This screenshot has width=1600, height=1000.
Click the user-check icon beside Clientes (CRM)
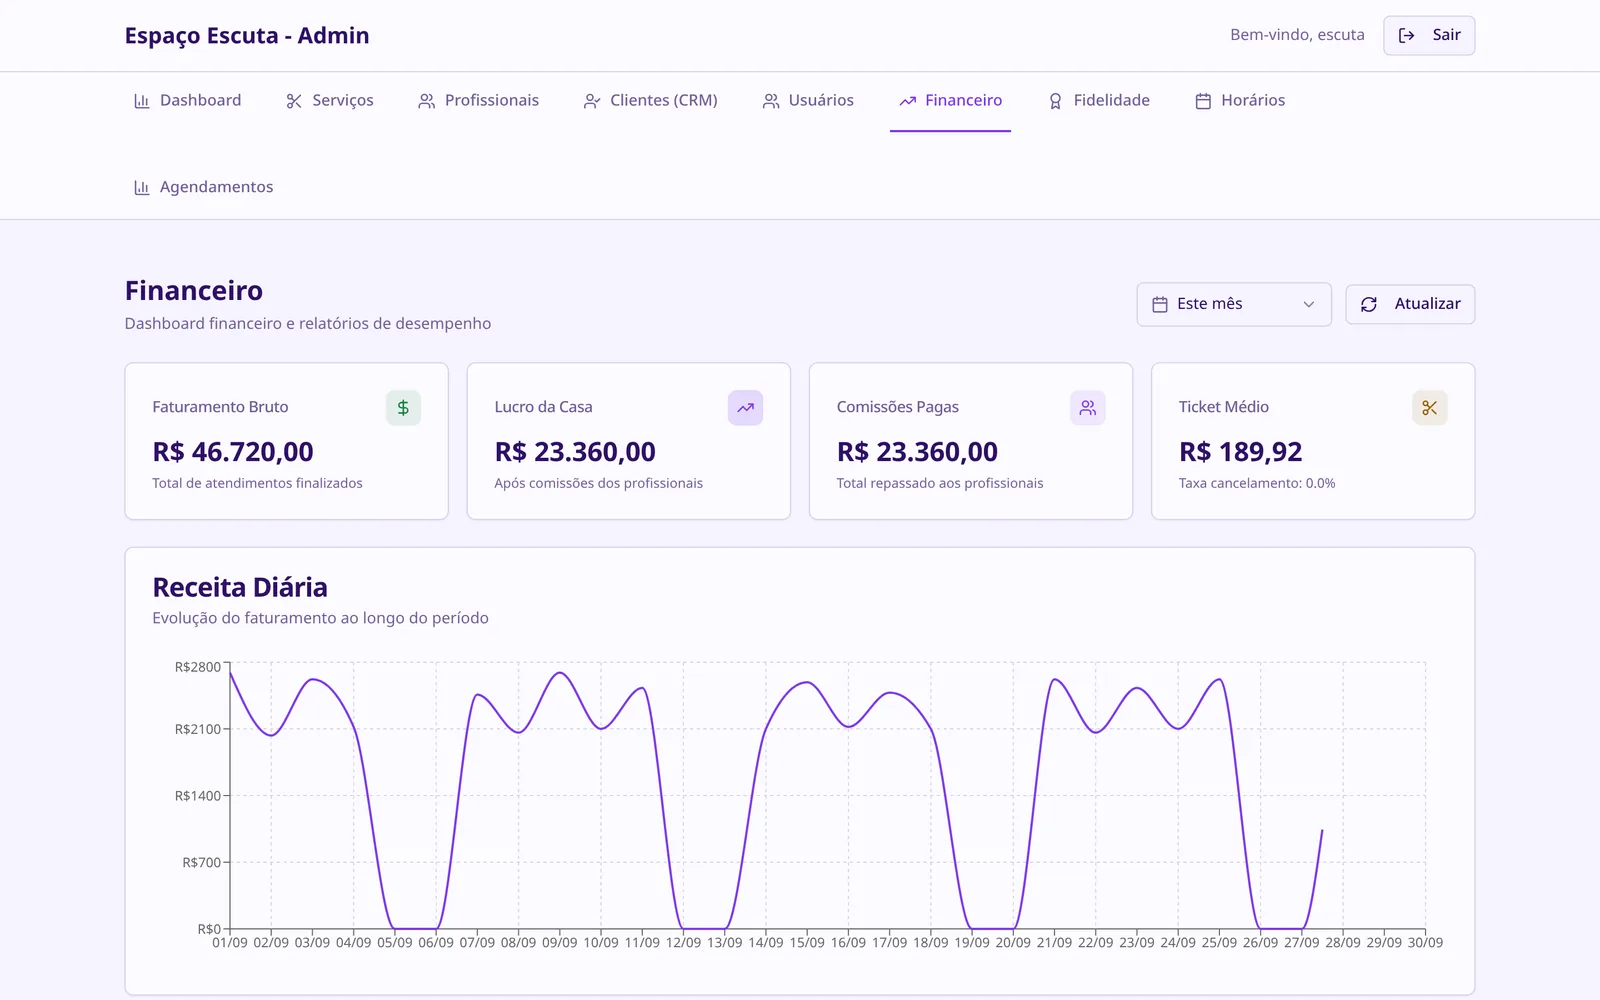pos(592,101)
